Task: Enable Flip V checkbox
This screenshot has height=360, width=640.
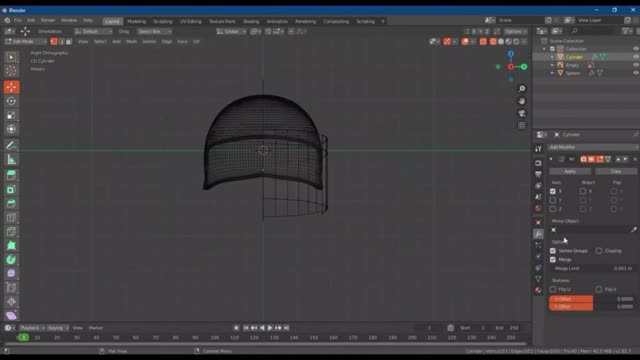Action: [x=599, y=289]
